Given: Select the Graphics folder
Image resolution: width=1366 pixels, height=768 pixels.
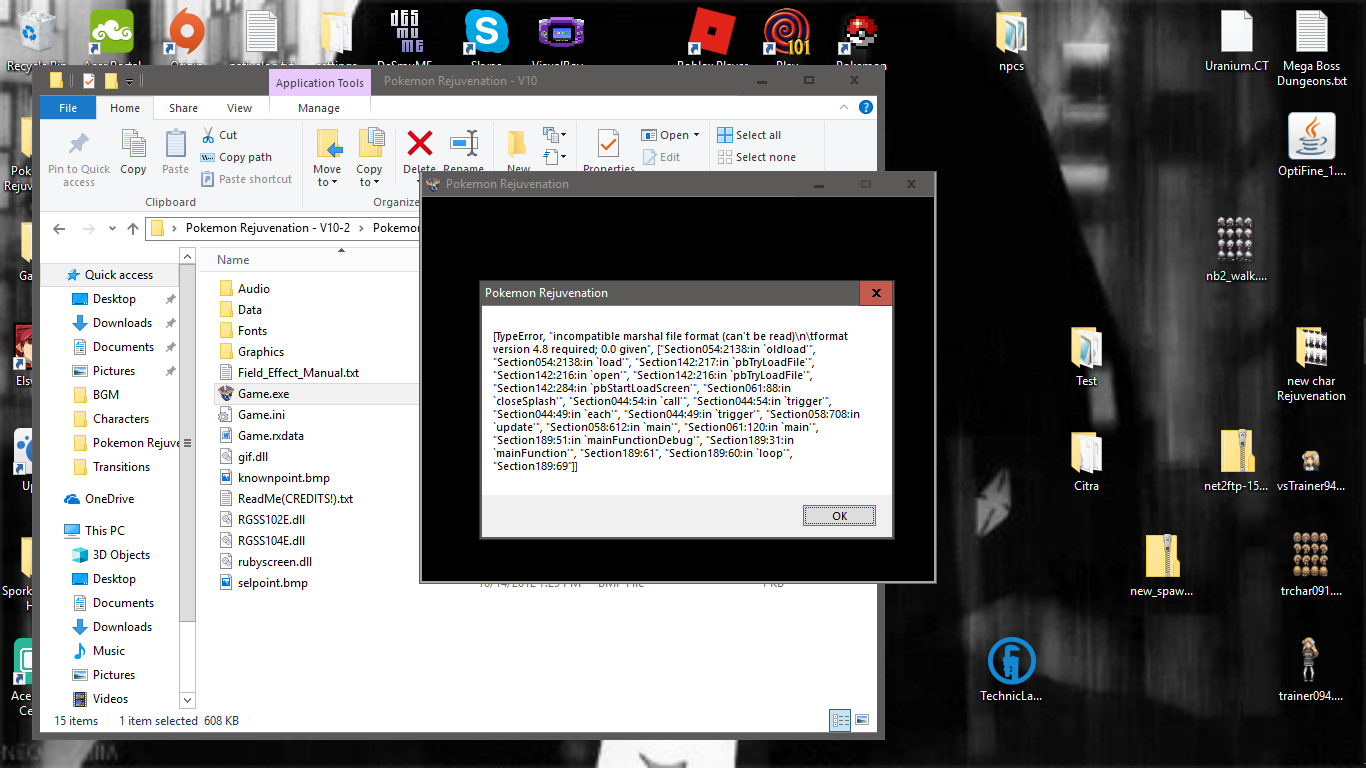Looking at the screenshot, I should click(261, 351).
